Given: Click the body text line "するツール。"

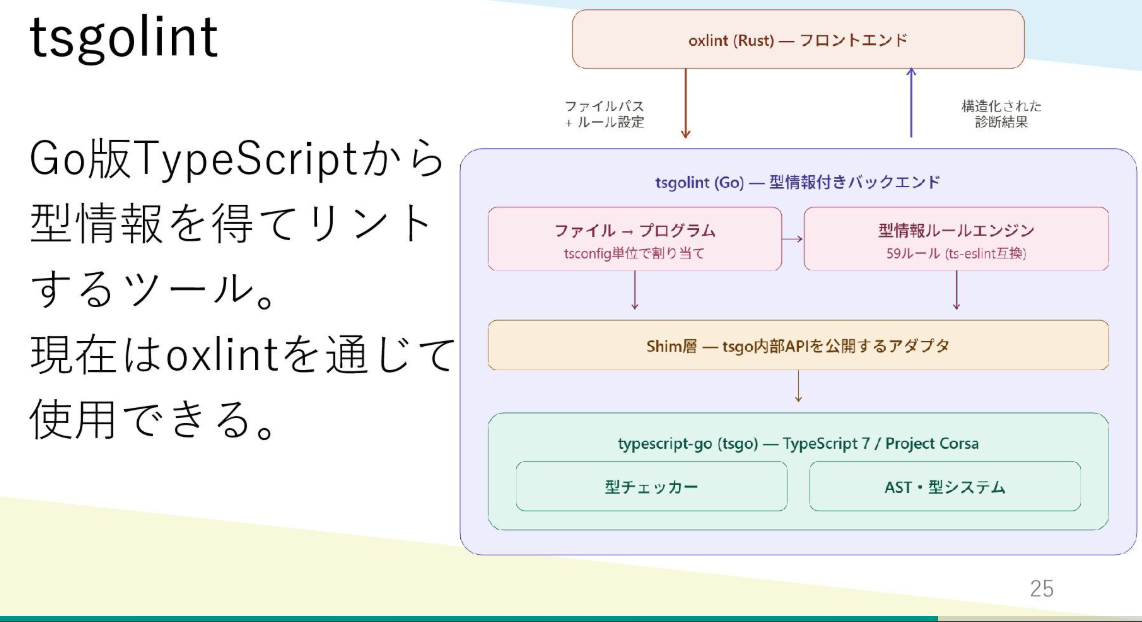Looking at the screenshot, I should (x=154, y=288).
